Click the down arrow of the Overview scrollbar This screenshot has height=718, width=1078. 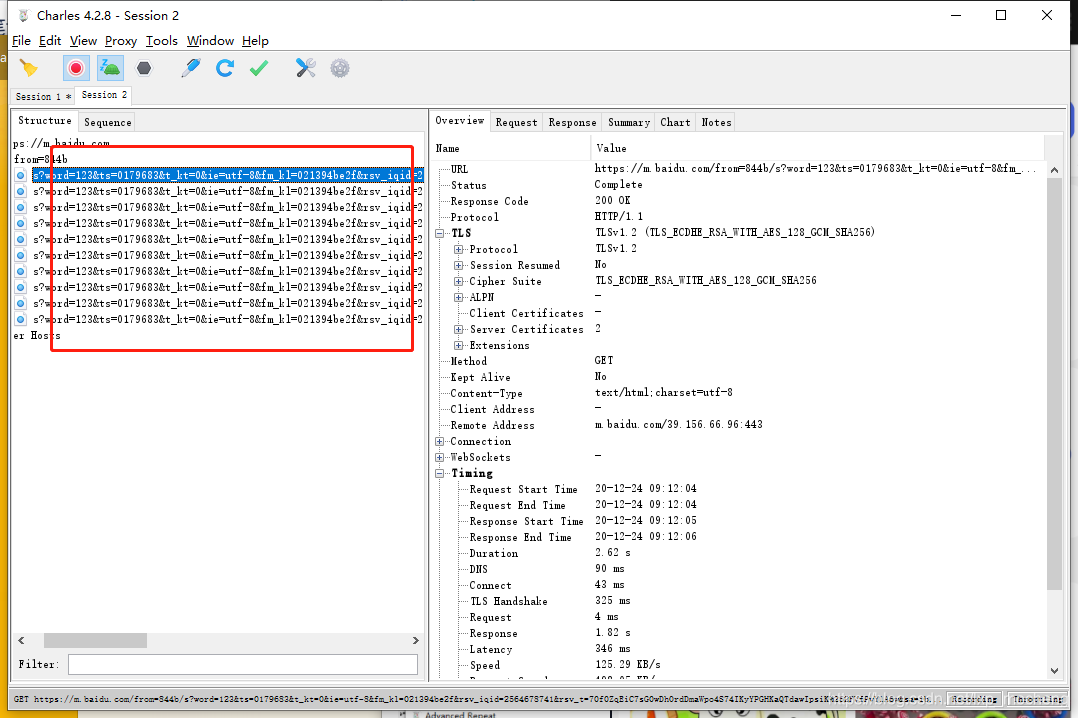pos(1055,671)
